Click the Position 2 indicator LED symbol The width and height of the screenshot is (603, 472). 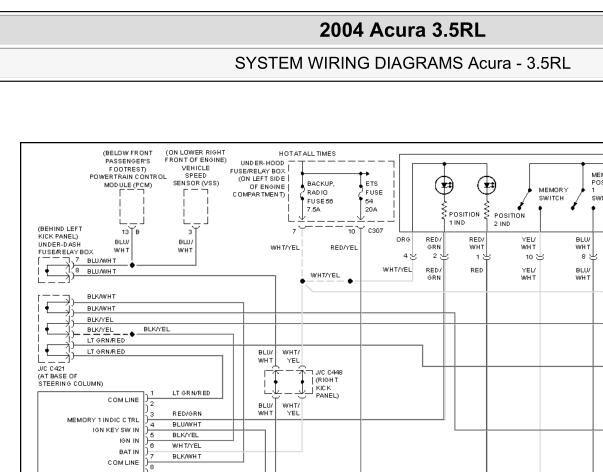pyautogui.click(x=486, y=185)
